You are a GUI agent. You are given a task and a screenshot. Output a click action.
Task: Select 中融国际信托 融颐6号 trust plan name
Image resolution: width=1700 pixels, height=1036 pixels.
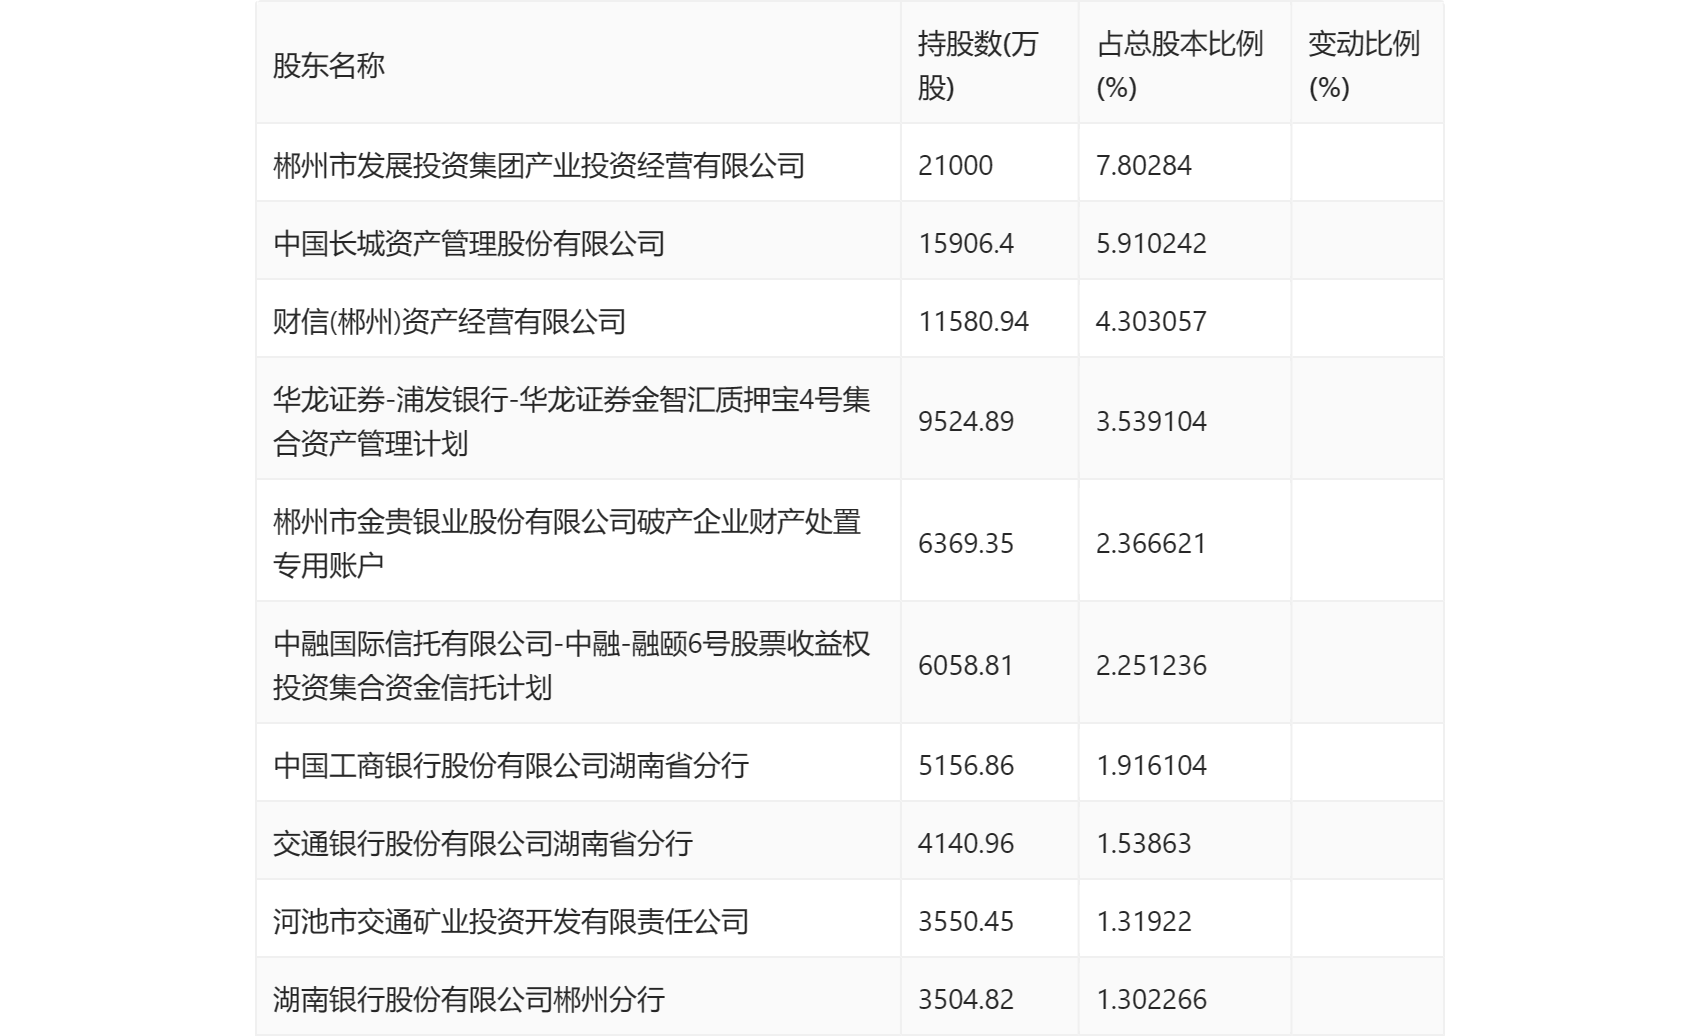click(x=571, y=665)
